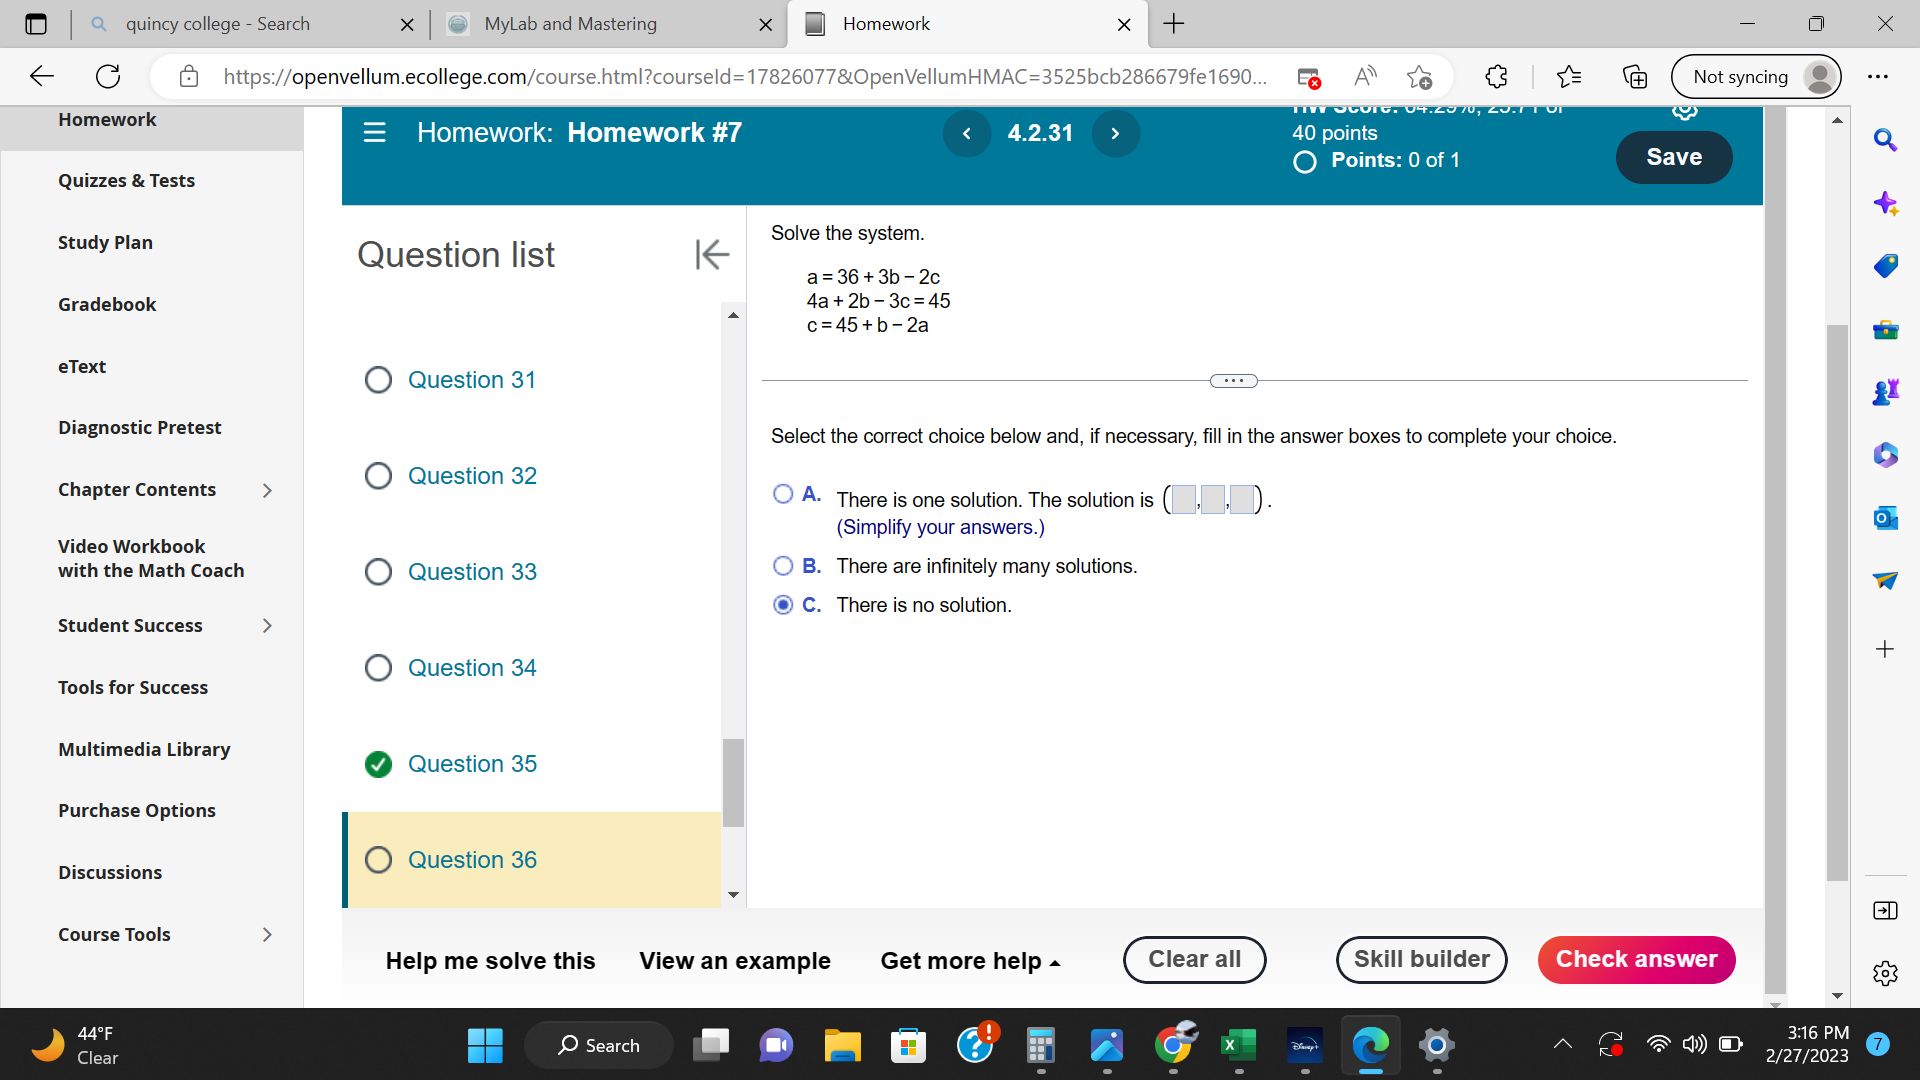Open browser Extensions puzzle icon
1920x1080 pixels.
pyautogui.click(x=1496, y=76)
